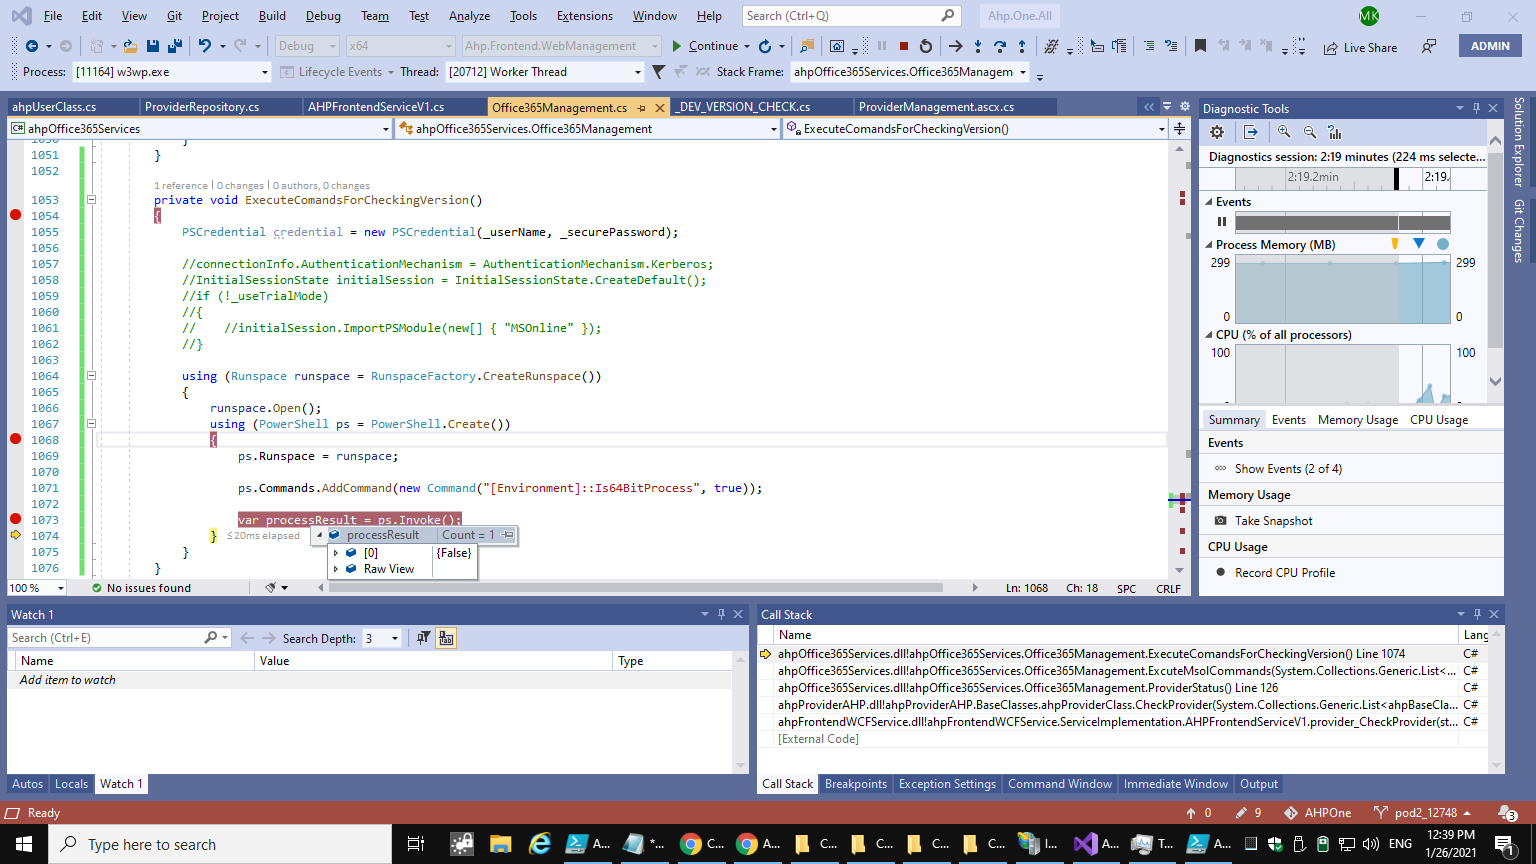Click the Diagnostic Tools timeline ruler
This screenshot has height=864, width=1536.
click(x=1342, y=177)
